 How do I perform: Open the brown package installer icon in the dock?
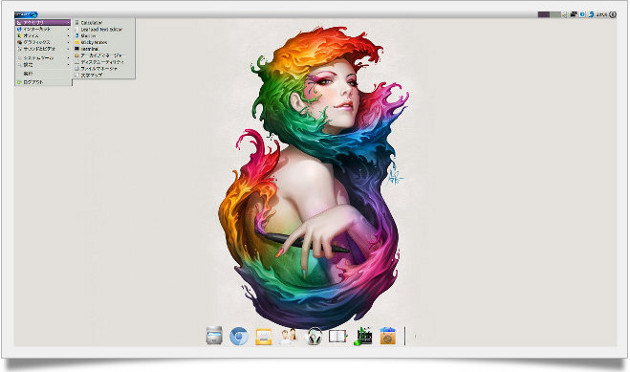(388, 336)
